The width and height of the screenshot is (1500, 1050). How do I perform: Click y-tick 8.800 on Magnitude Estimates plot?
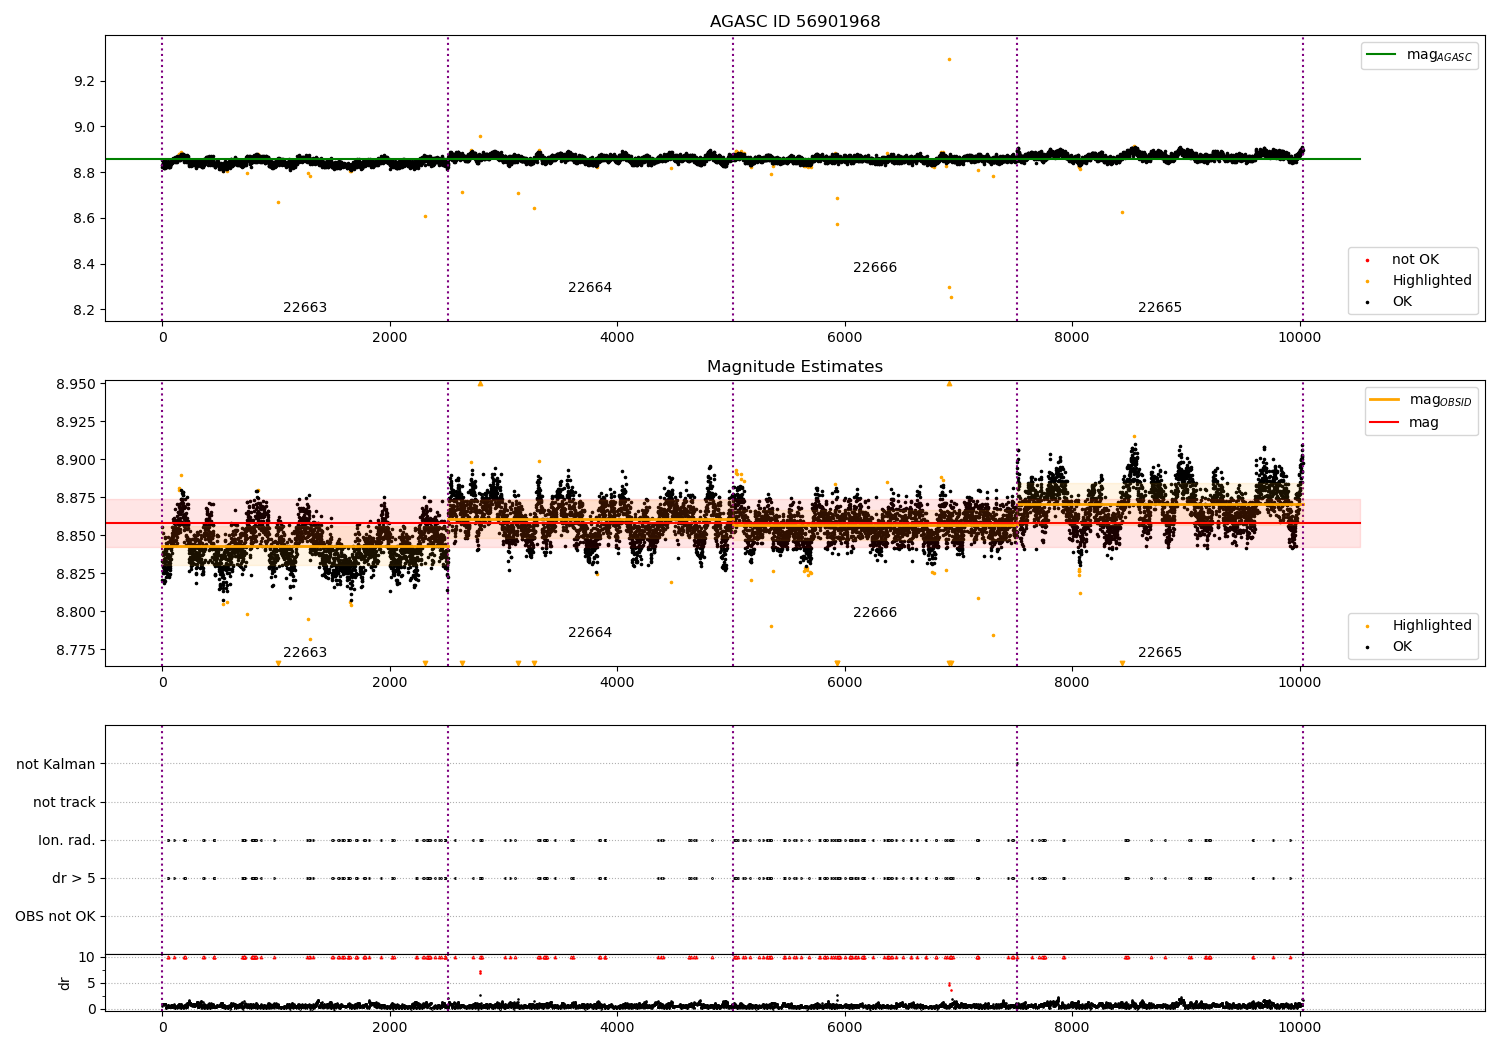point(76,613)
